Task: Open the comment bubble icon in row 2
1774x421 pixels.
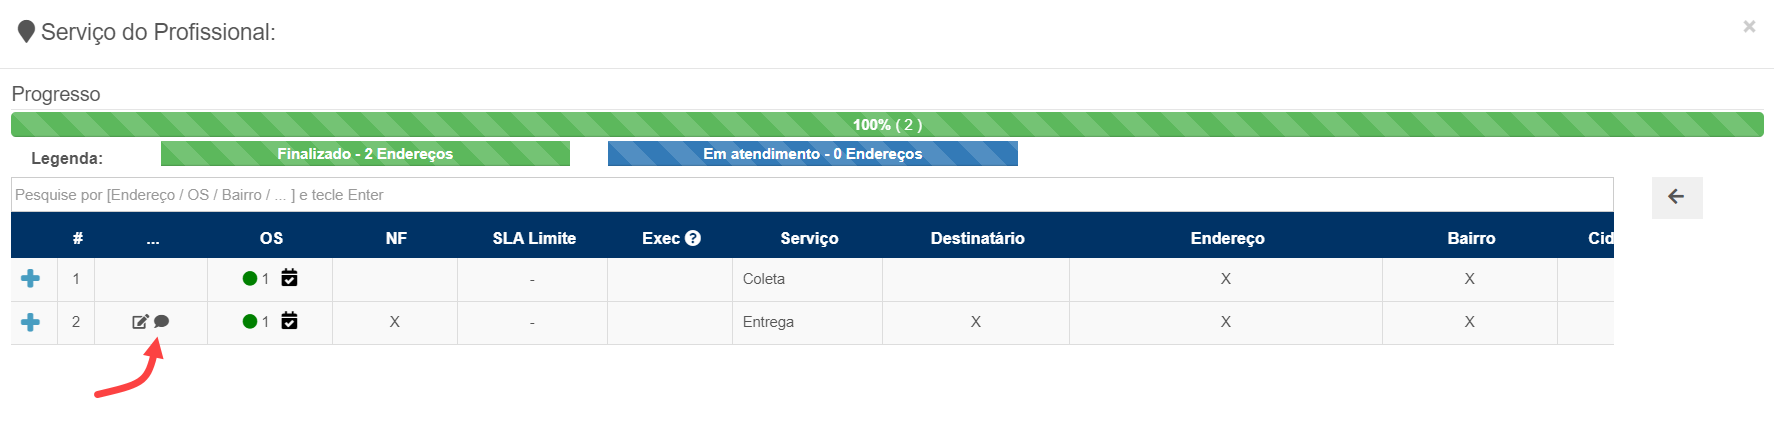Action: tap(162, 321)
